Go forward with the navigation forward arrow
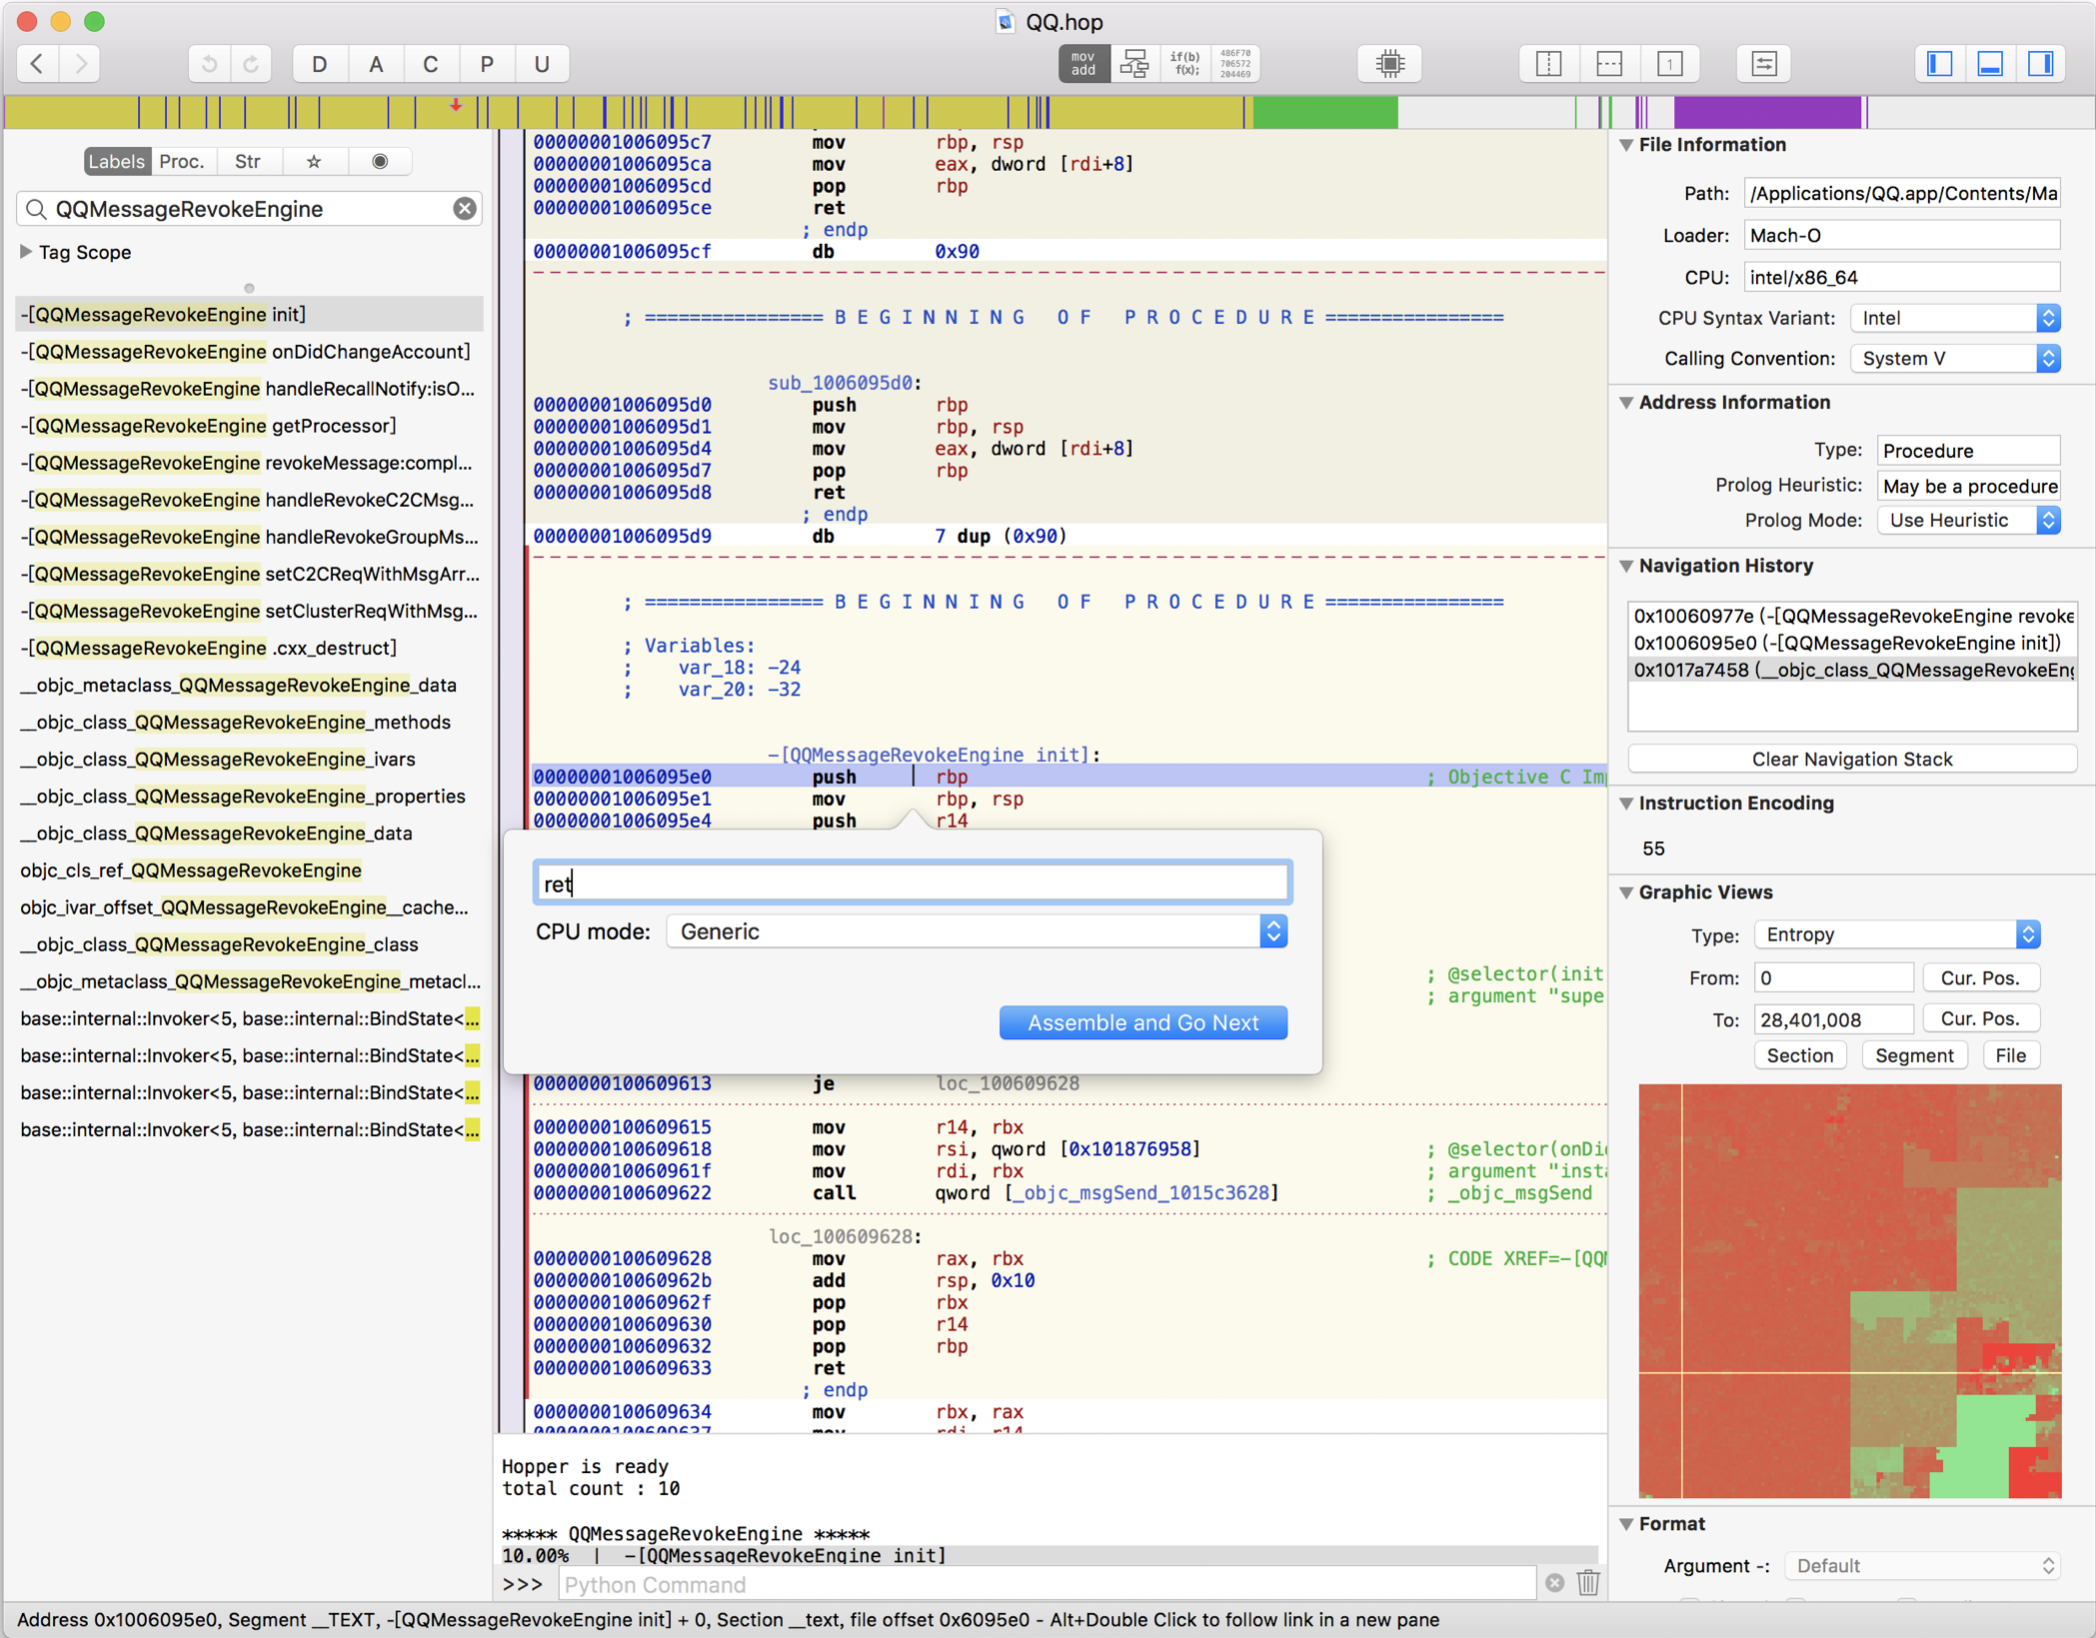This screenshot has height=1638, width=2096. (81, 64)
